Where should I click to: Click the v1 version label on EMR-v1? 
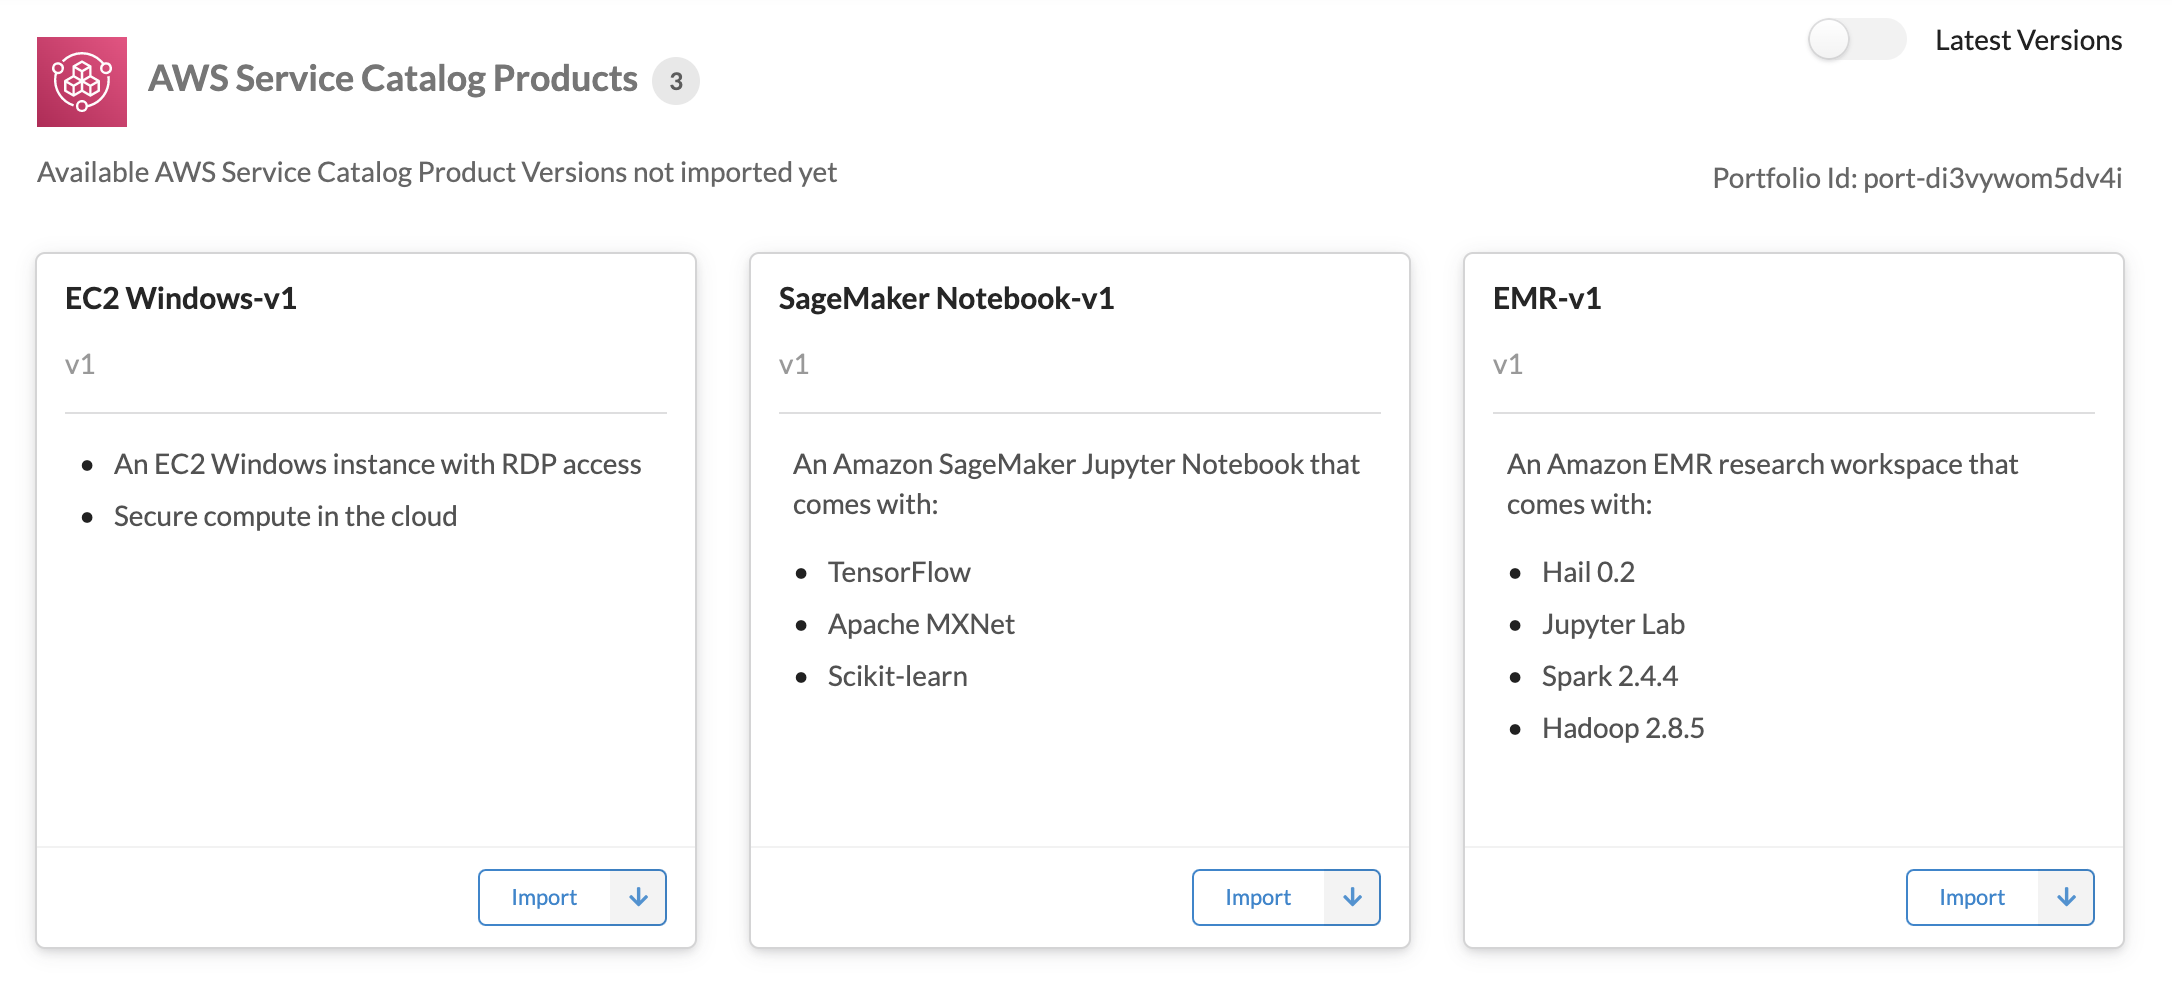point(1508,364)
